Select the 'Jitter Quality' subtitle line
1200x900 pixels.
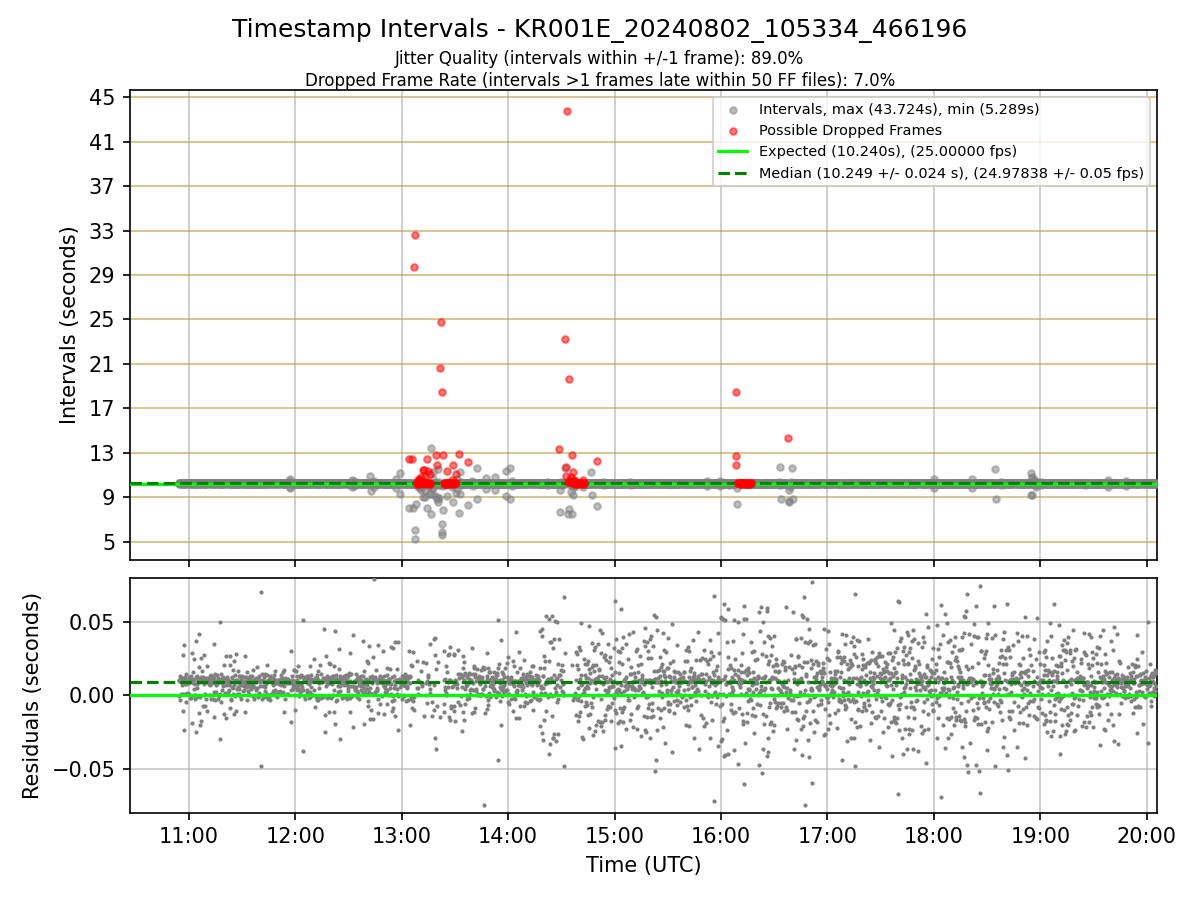click(599, 58)
